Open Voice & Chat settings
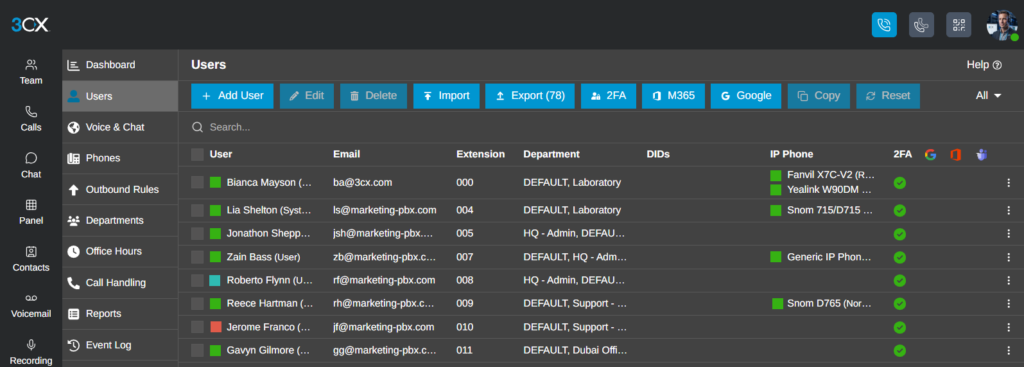The width and height of the screenshot is (1024, 367). [x=120, y=127]
